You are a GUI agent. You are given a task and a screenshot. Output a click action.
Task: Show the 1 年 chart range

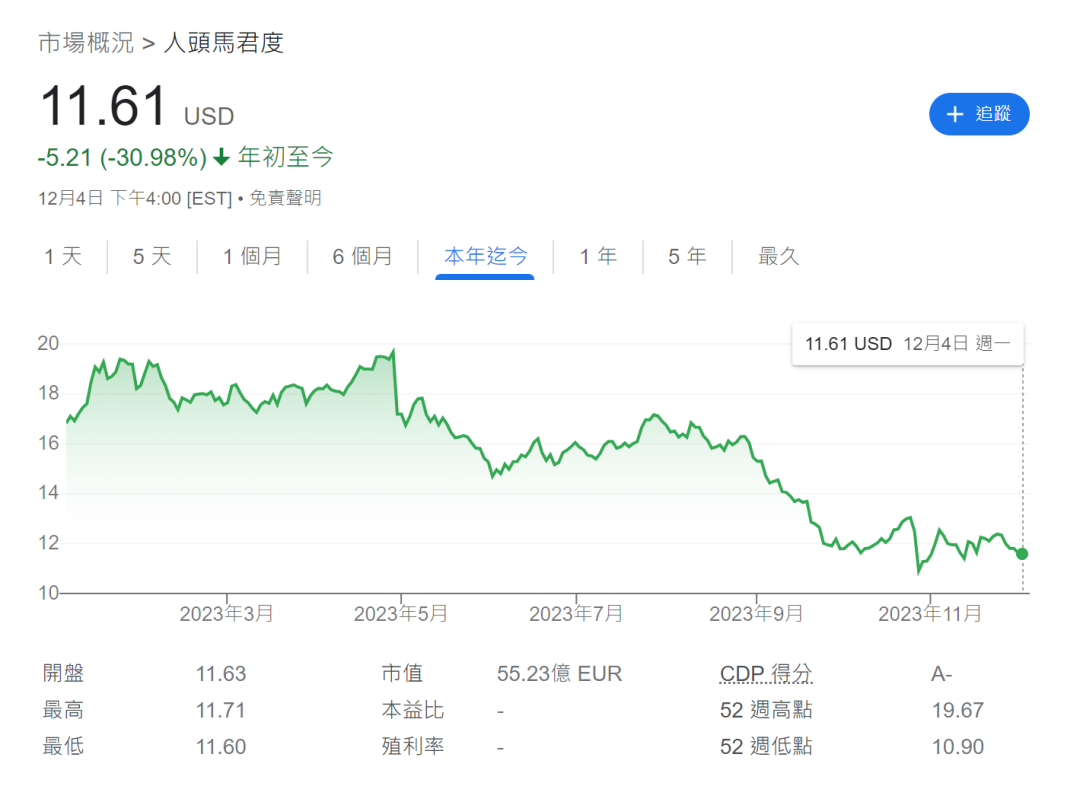click(x=598, y=257)
